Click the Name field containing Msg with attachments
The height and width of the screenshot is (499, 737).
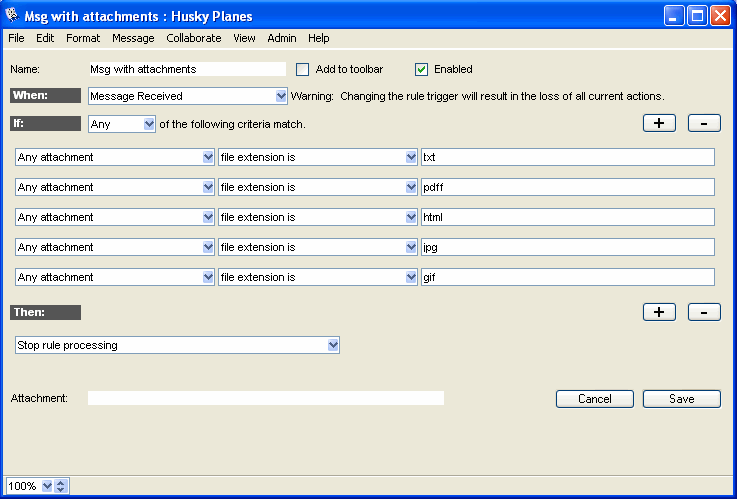[x=187, y=69]
